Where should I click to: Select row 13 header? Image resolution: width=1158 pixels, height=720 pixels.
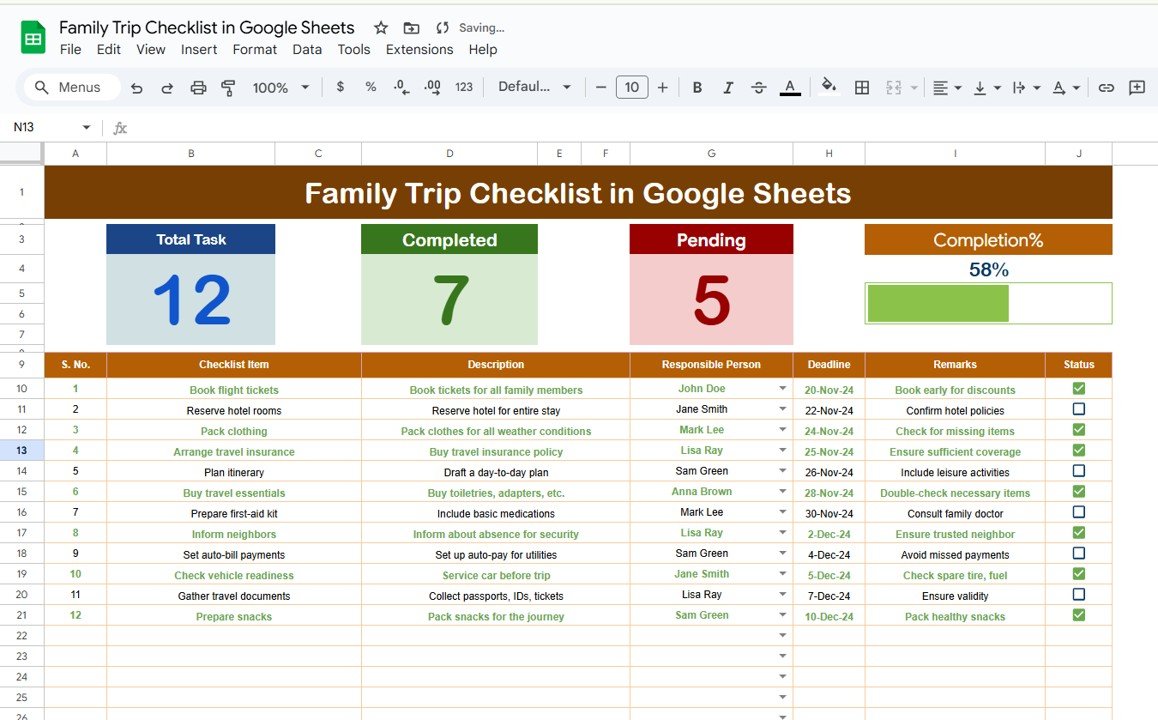21,450
